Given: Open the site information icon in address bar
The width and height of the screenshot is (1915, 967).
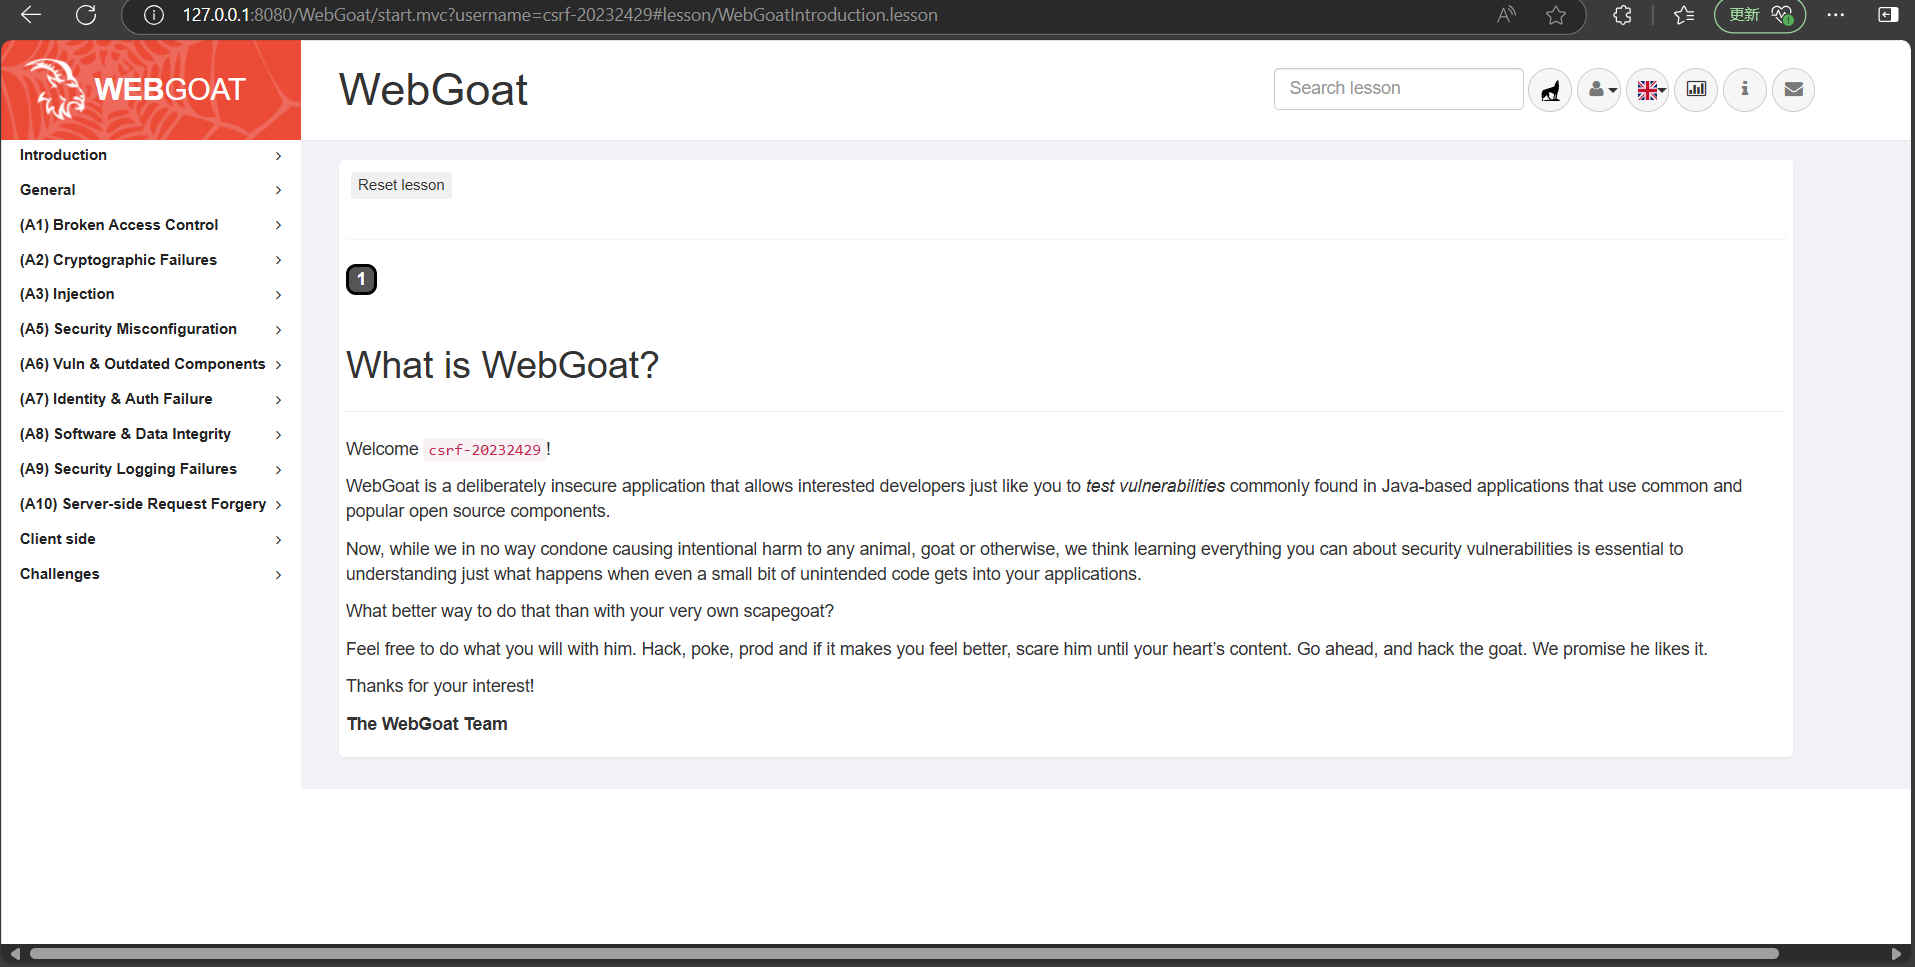Looking at the screenshot, I should tap(153, 15).
